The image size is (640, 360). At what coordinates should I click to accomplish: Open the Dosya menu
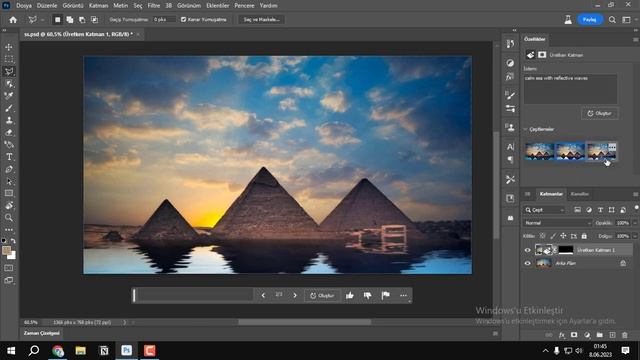24,6
